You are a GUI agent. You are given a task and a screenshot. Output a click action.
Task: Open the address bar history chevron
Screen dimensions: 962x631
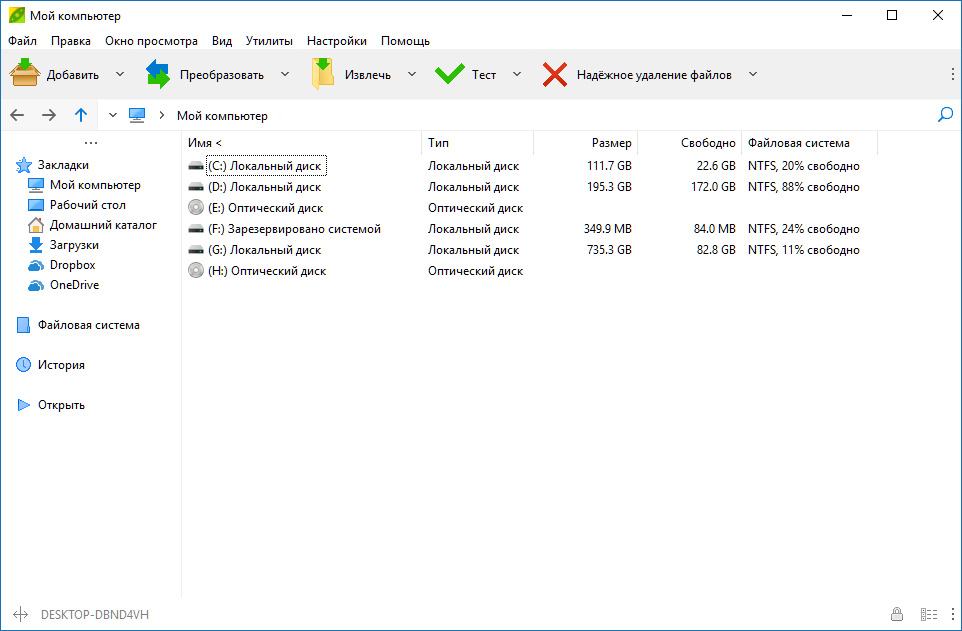[112, 115]
